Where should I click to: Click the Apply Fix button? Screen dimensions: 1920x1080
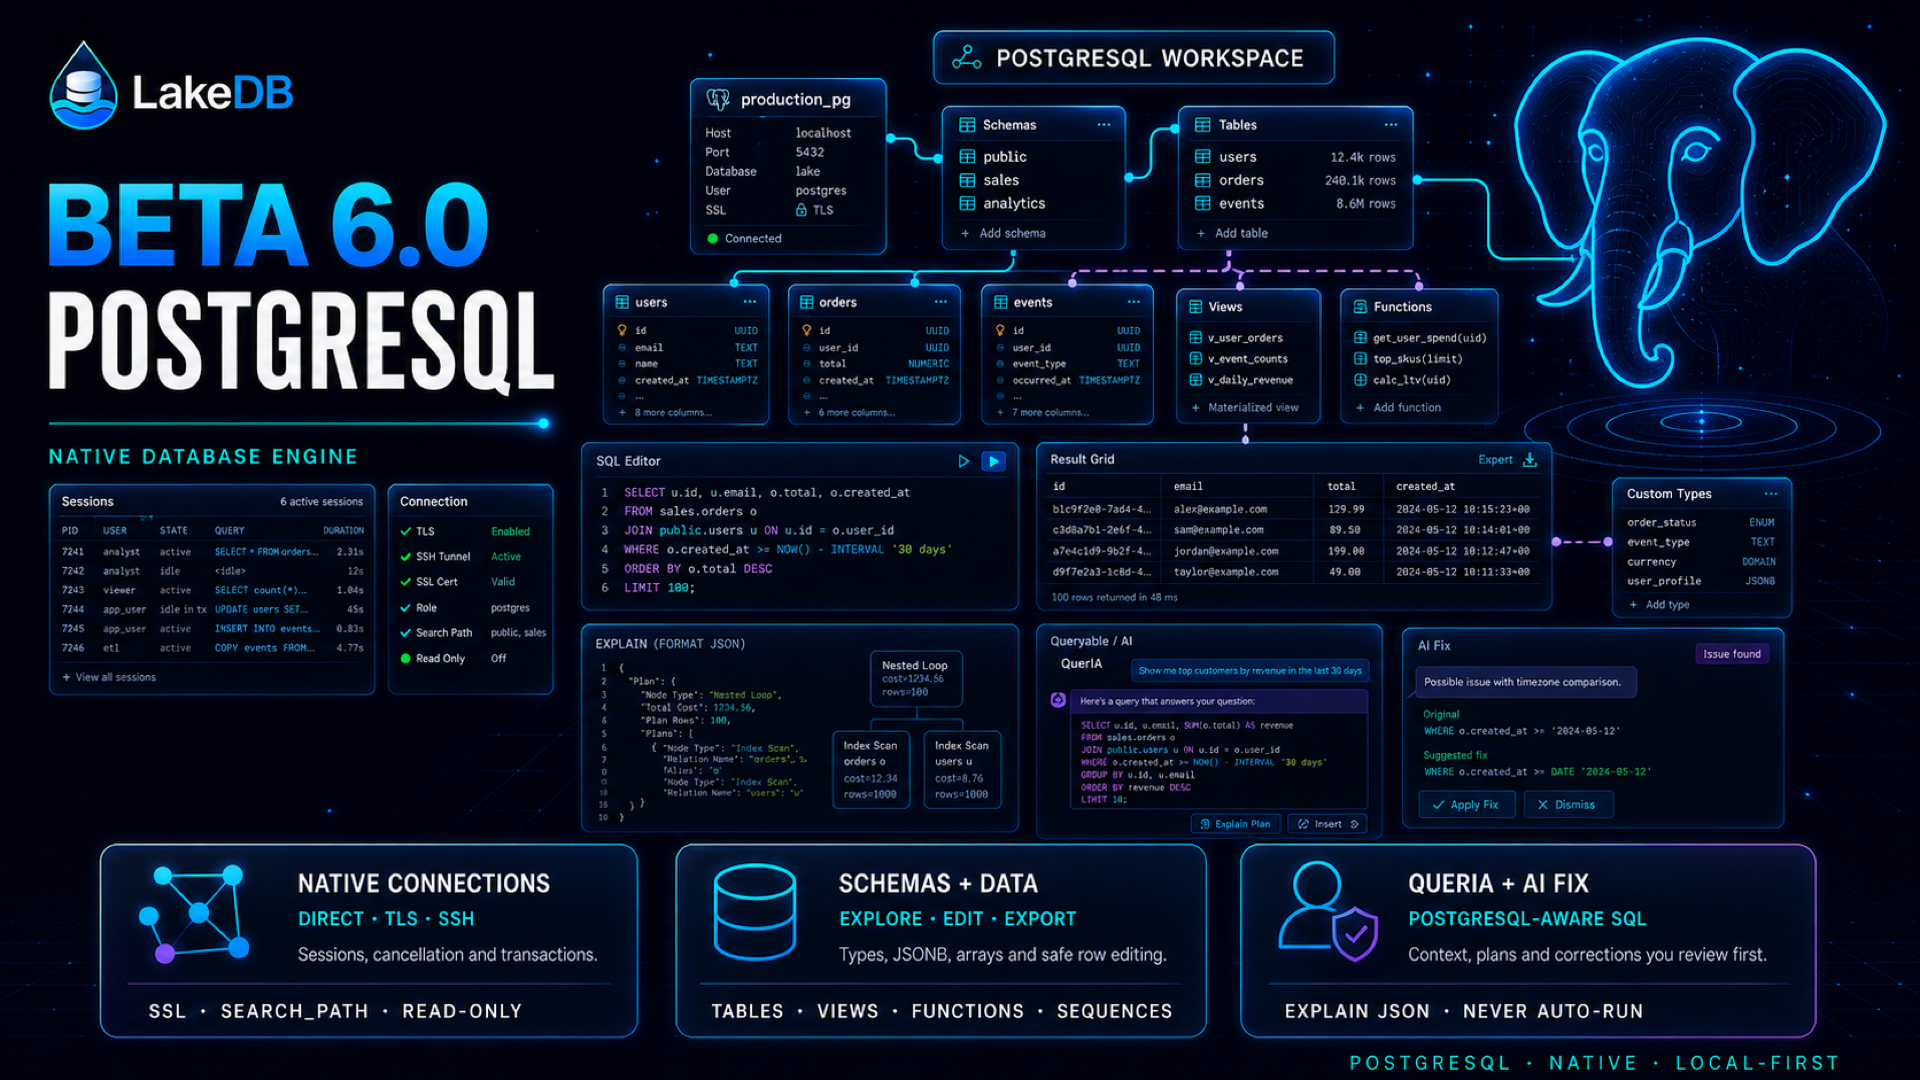coord(1466,805)
